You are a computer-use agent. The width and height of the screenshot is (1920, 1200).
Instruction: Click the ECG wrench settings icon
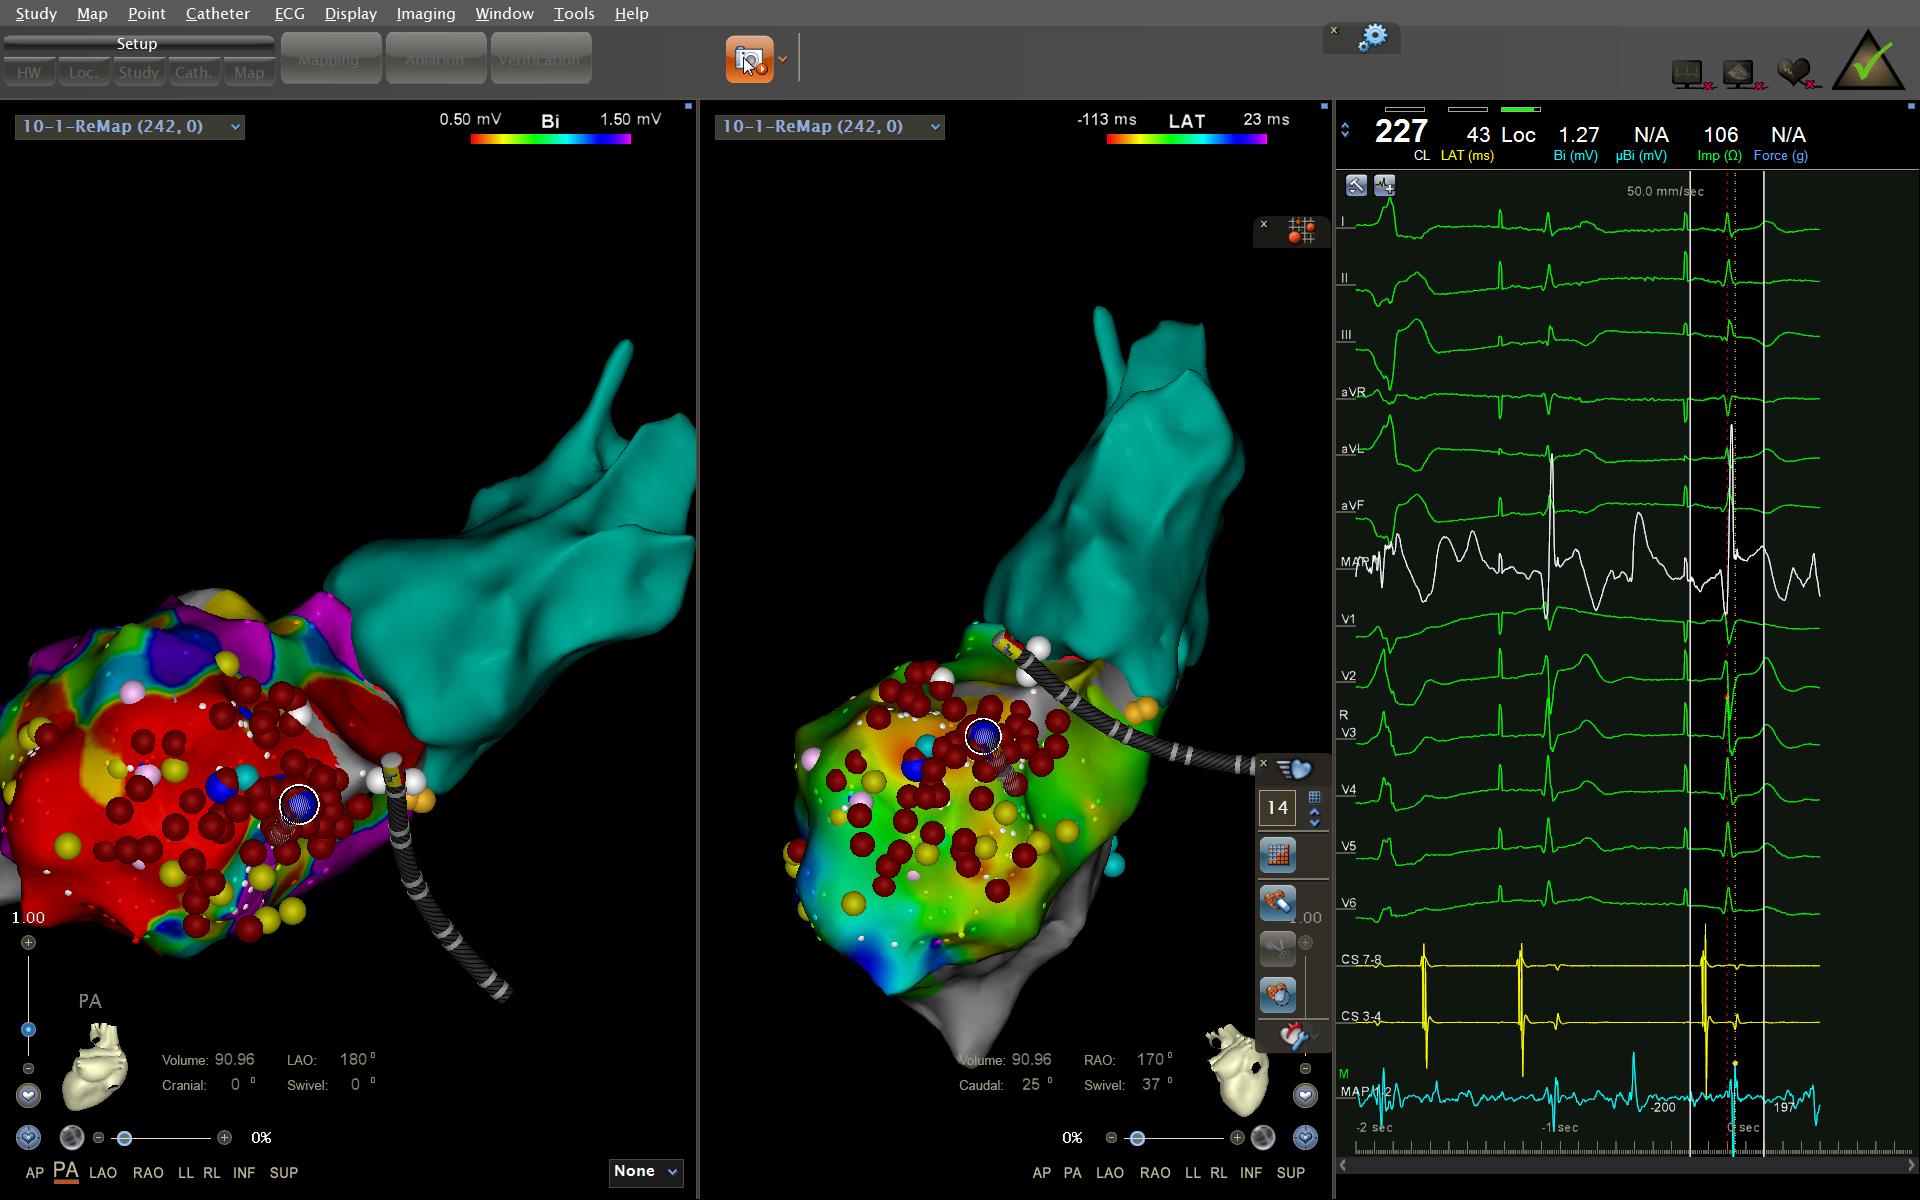(x=1356, y=185)
